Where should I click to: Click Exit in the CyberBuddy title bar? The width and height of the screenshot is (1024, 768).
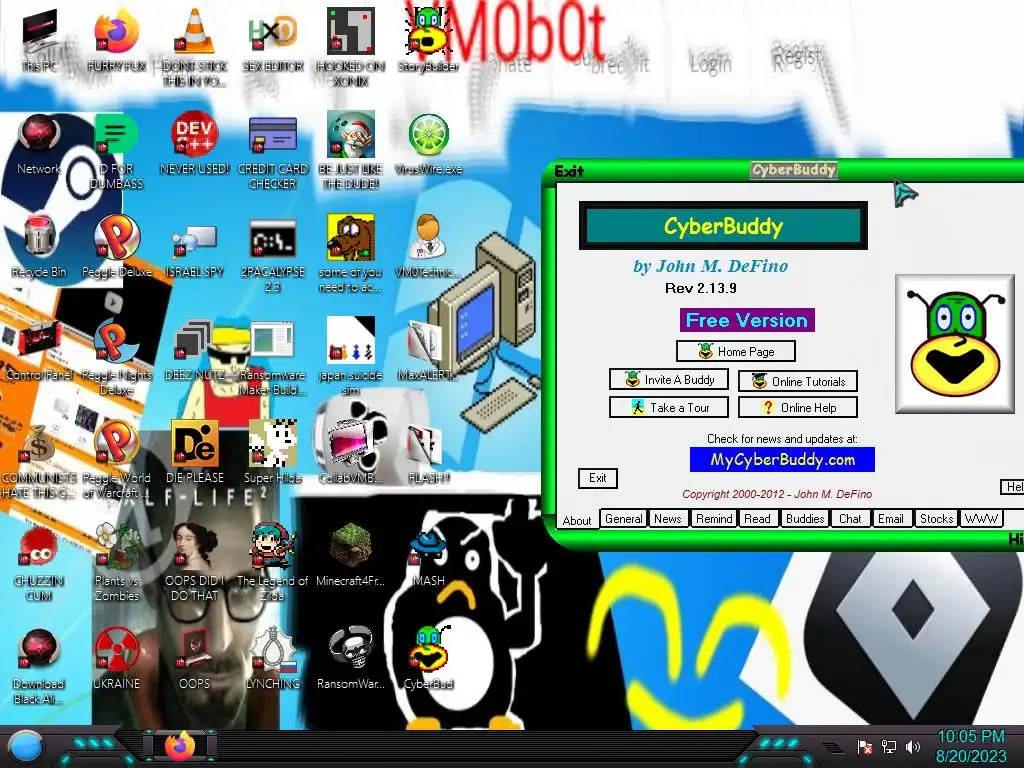tap(569, 172)
